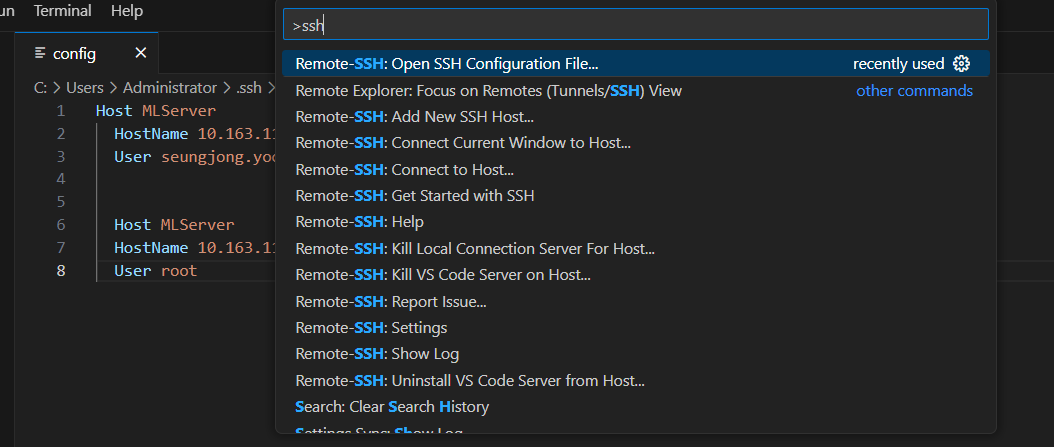The height and width of the screenshot is (447, 1054).
Task: Open Remote-SSH: Get Started with SSH
Action: [635, 196]
